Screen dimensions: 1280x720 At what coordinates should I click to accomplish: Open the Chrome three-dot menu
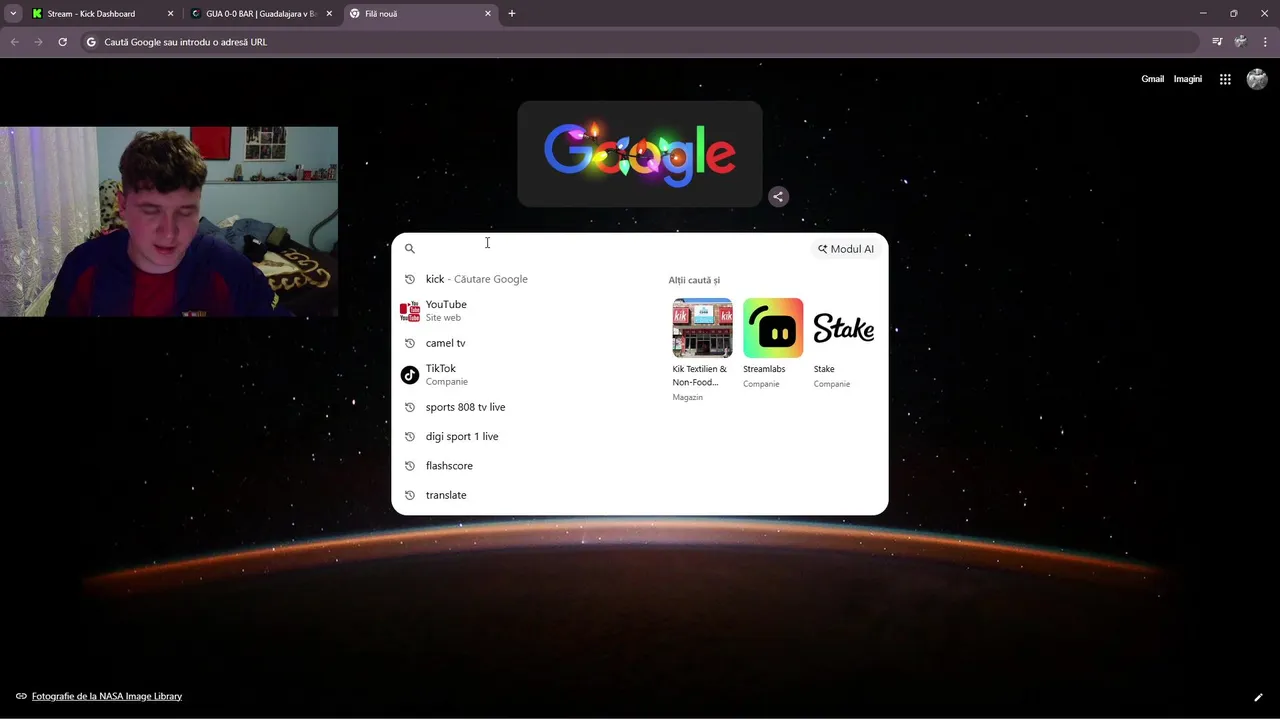(x=1265, y=42)
